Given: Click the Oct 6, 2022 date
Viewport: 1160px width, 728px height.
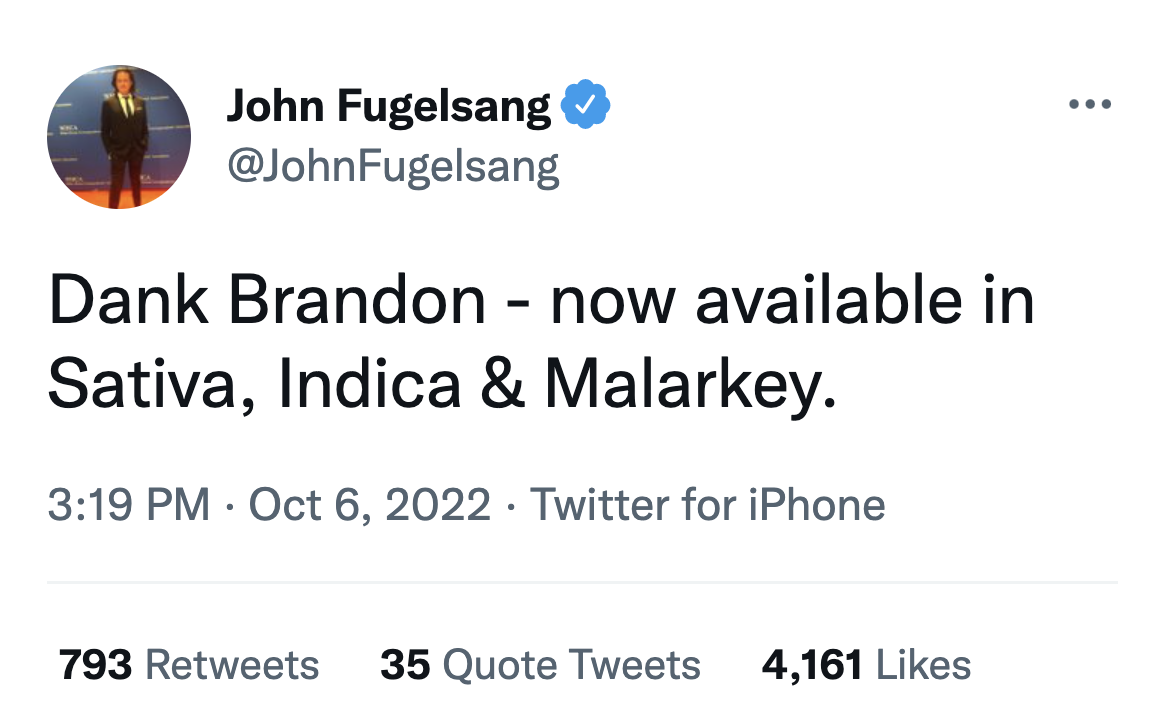Looking at the screenshot, I should pyautogui.click(x=369, y=504).
